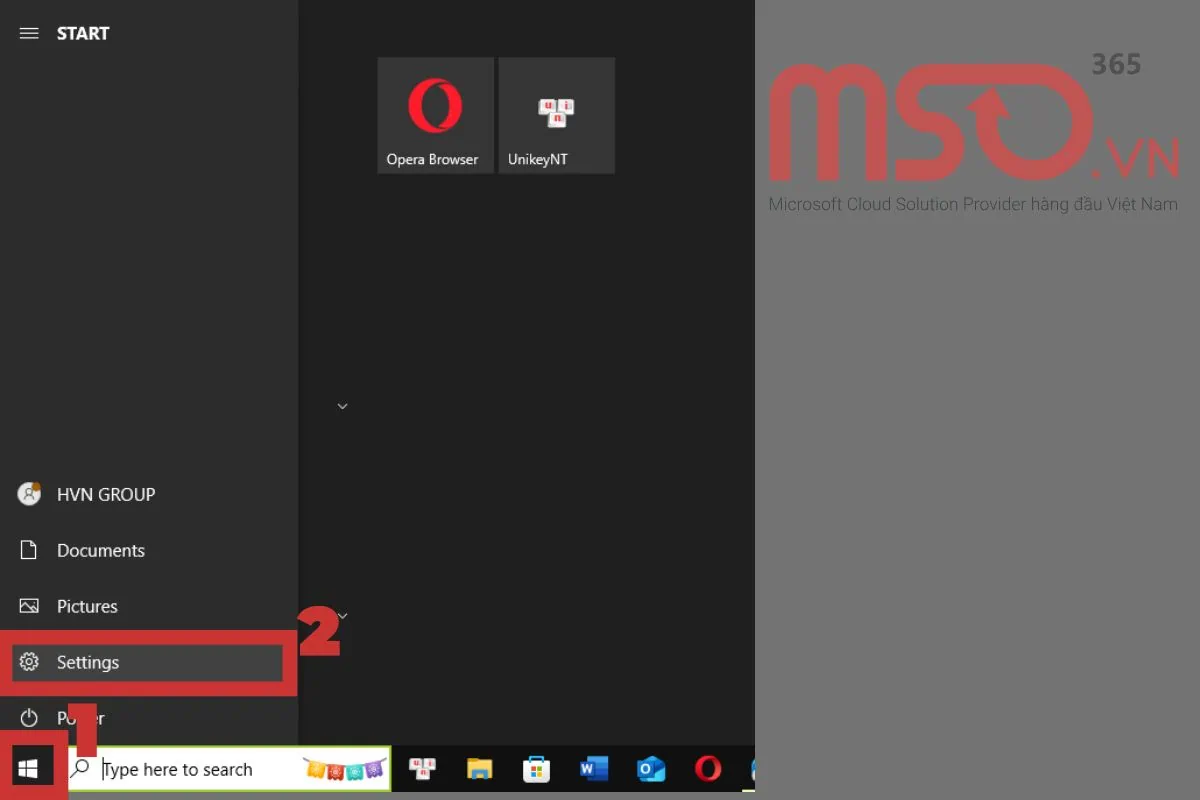Click the Start button
Screen dimensions: 1200x800
[x=30, y=766]
